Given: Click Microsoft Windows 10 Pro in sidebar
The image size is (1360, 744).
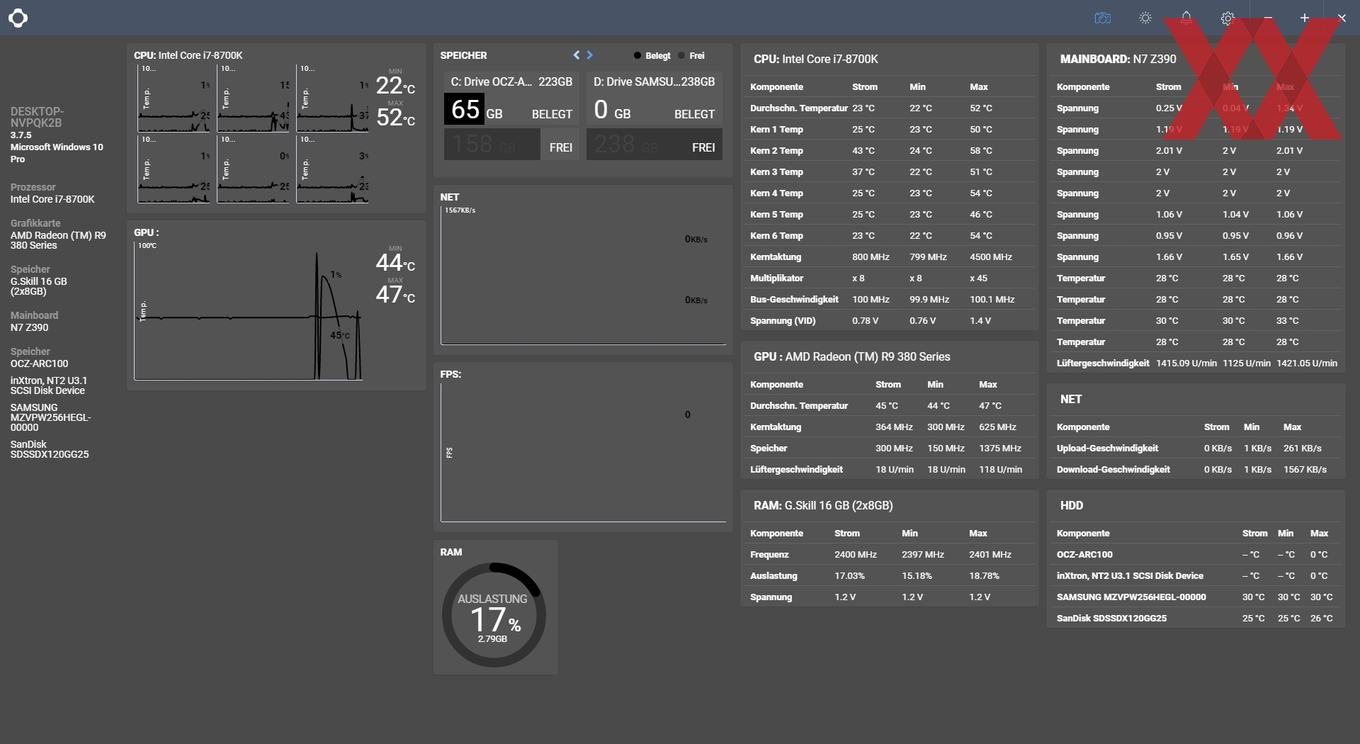Looking at the screenshot, I should click(x=56, y=153).
